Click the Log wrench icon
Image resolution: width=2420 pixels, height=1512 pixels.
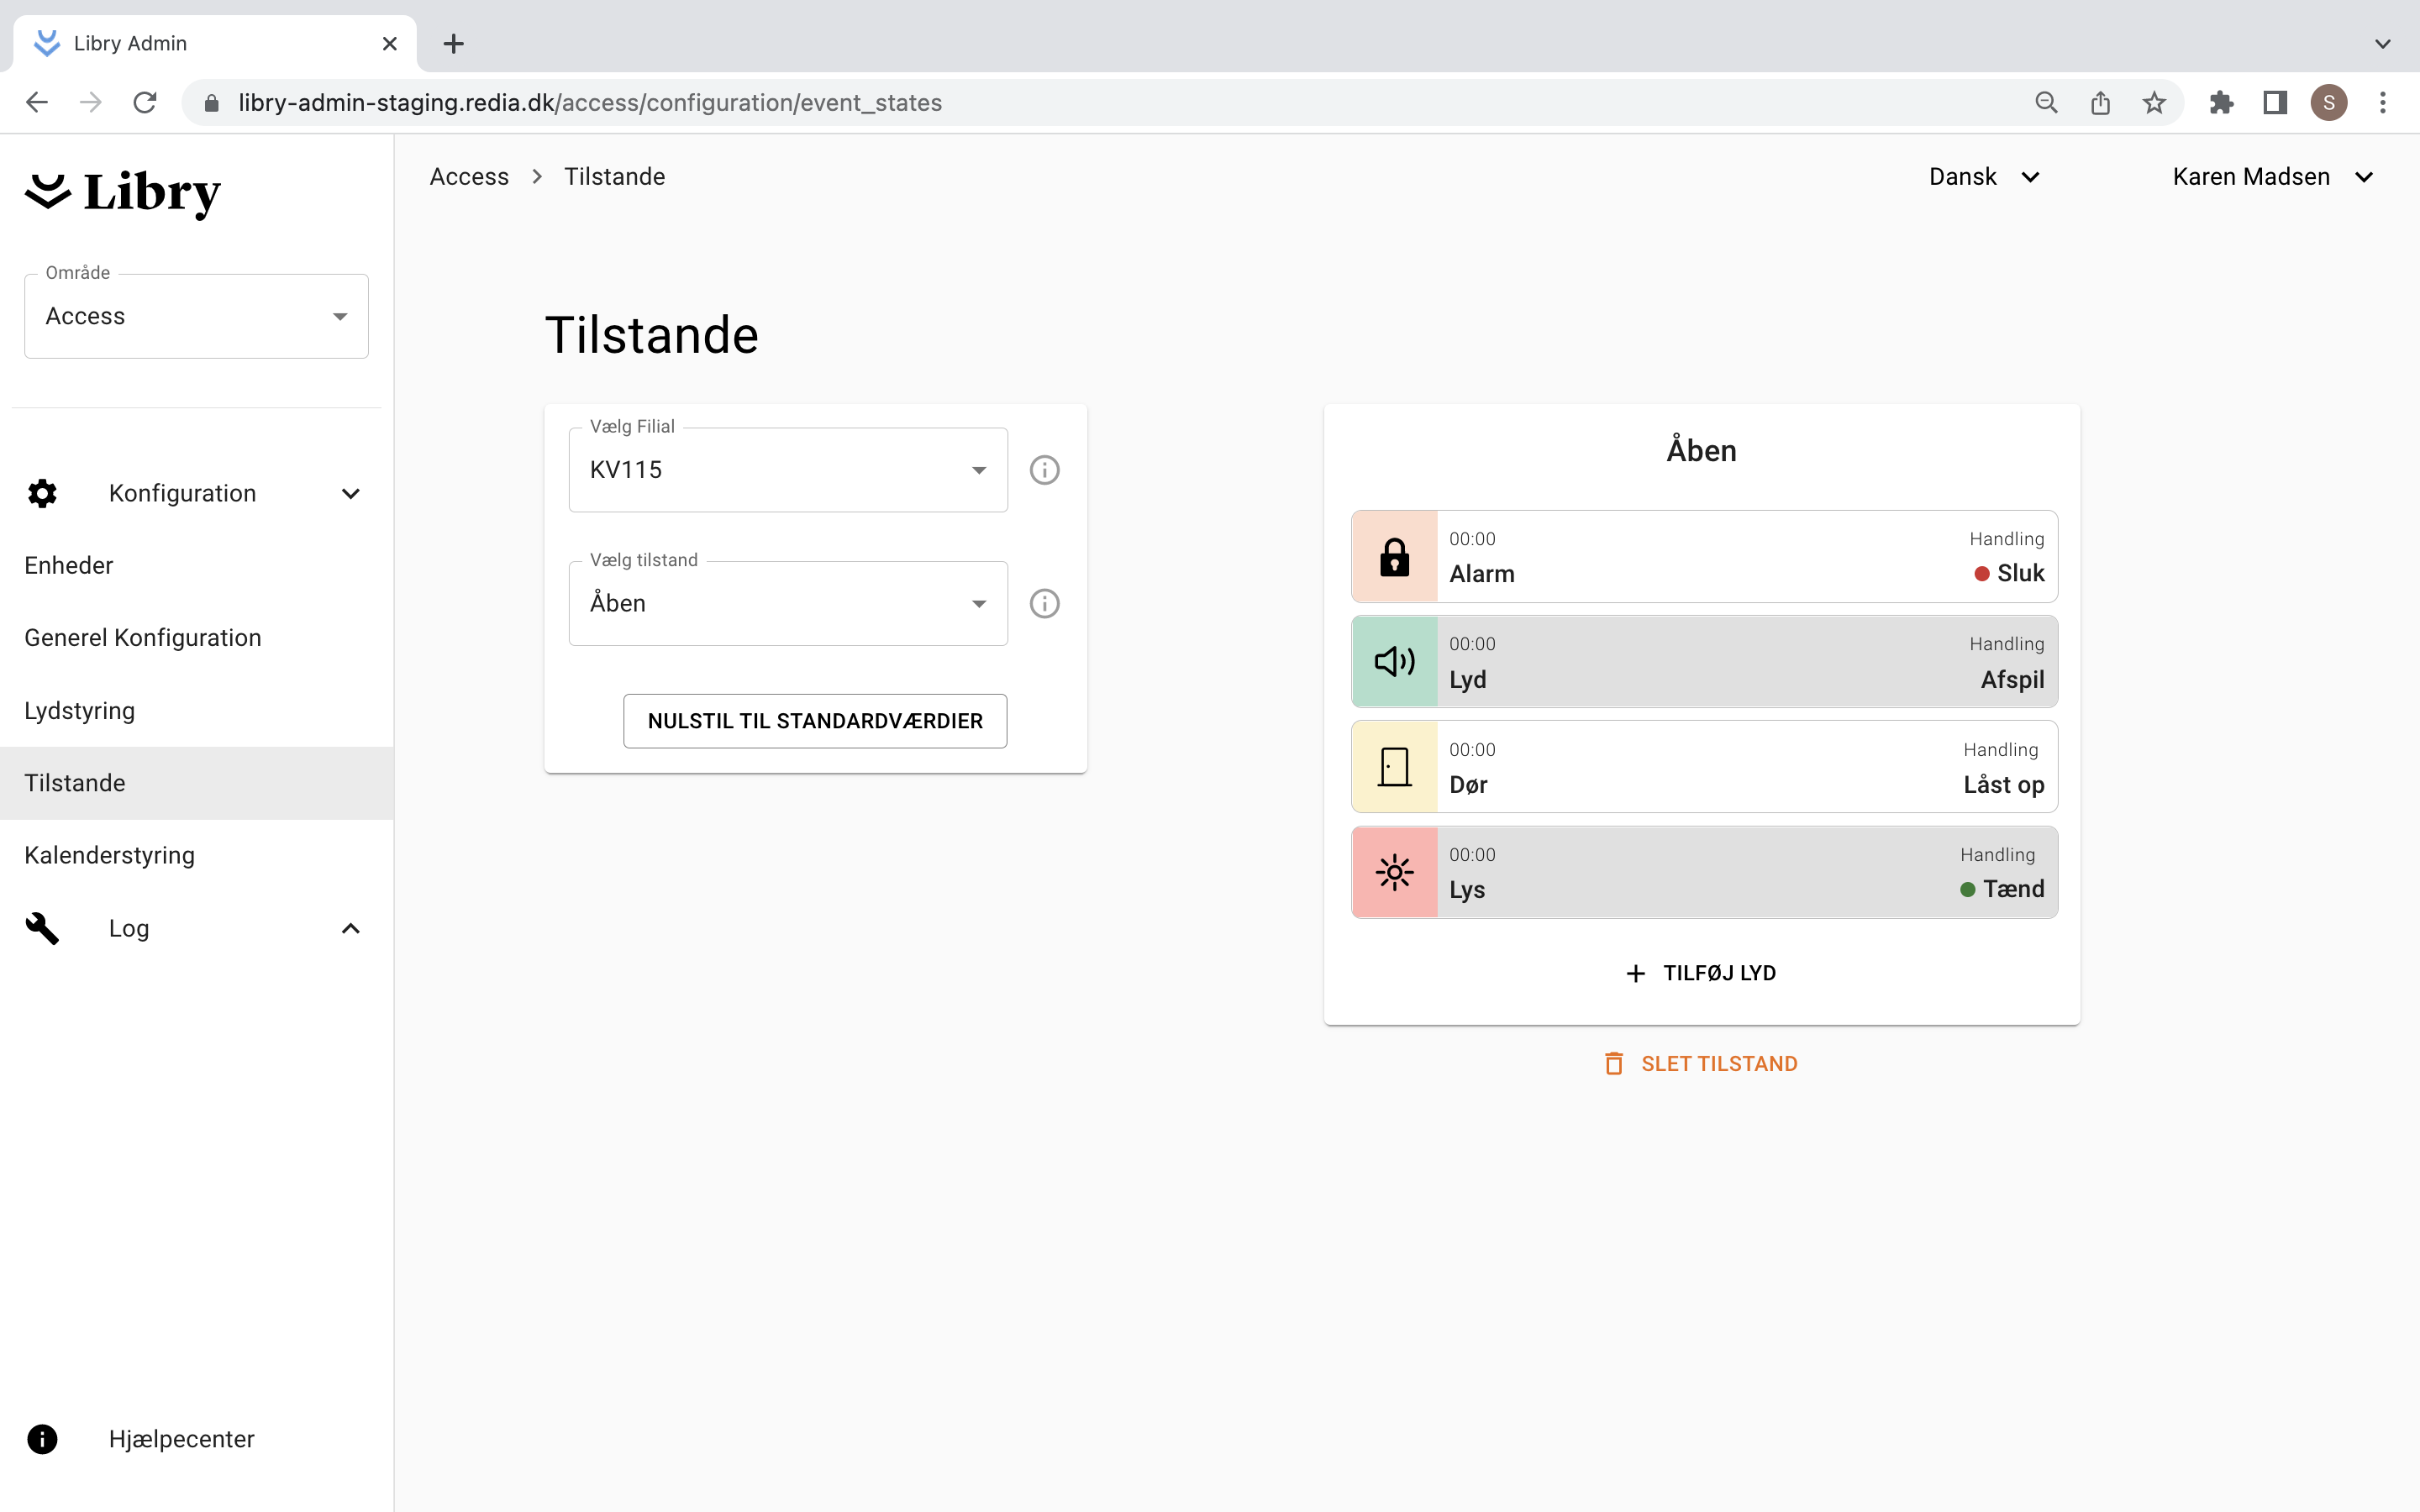click(42, 928)
